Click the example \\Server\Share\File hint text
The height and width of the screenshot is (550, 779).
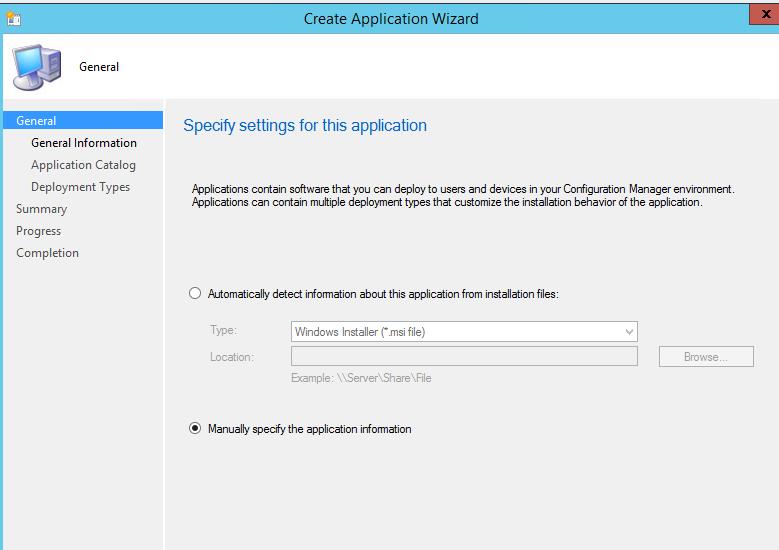click(x=361, y=378)
